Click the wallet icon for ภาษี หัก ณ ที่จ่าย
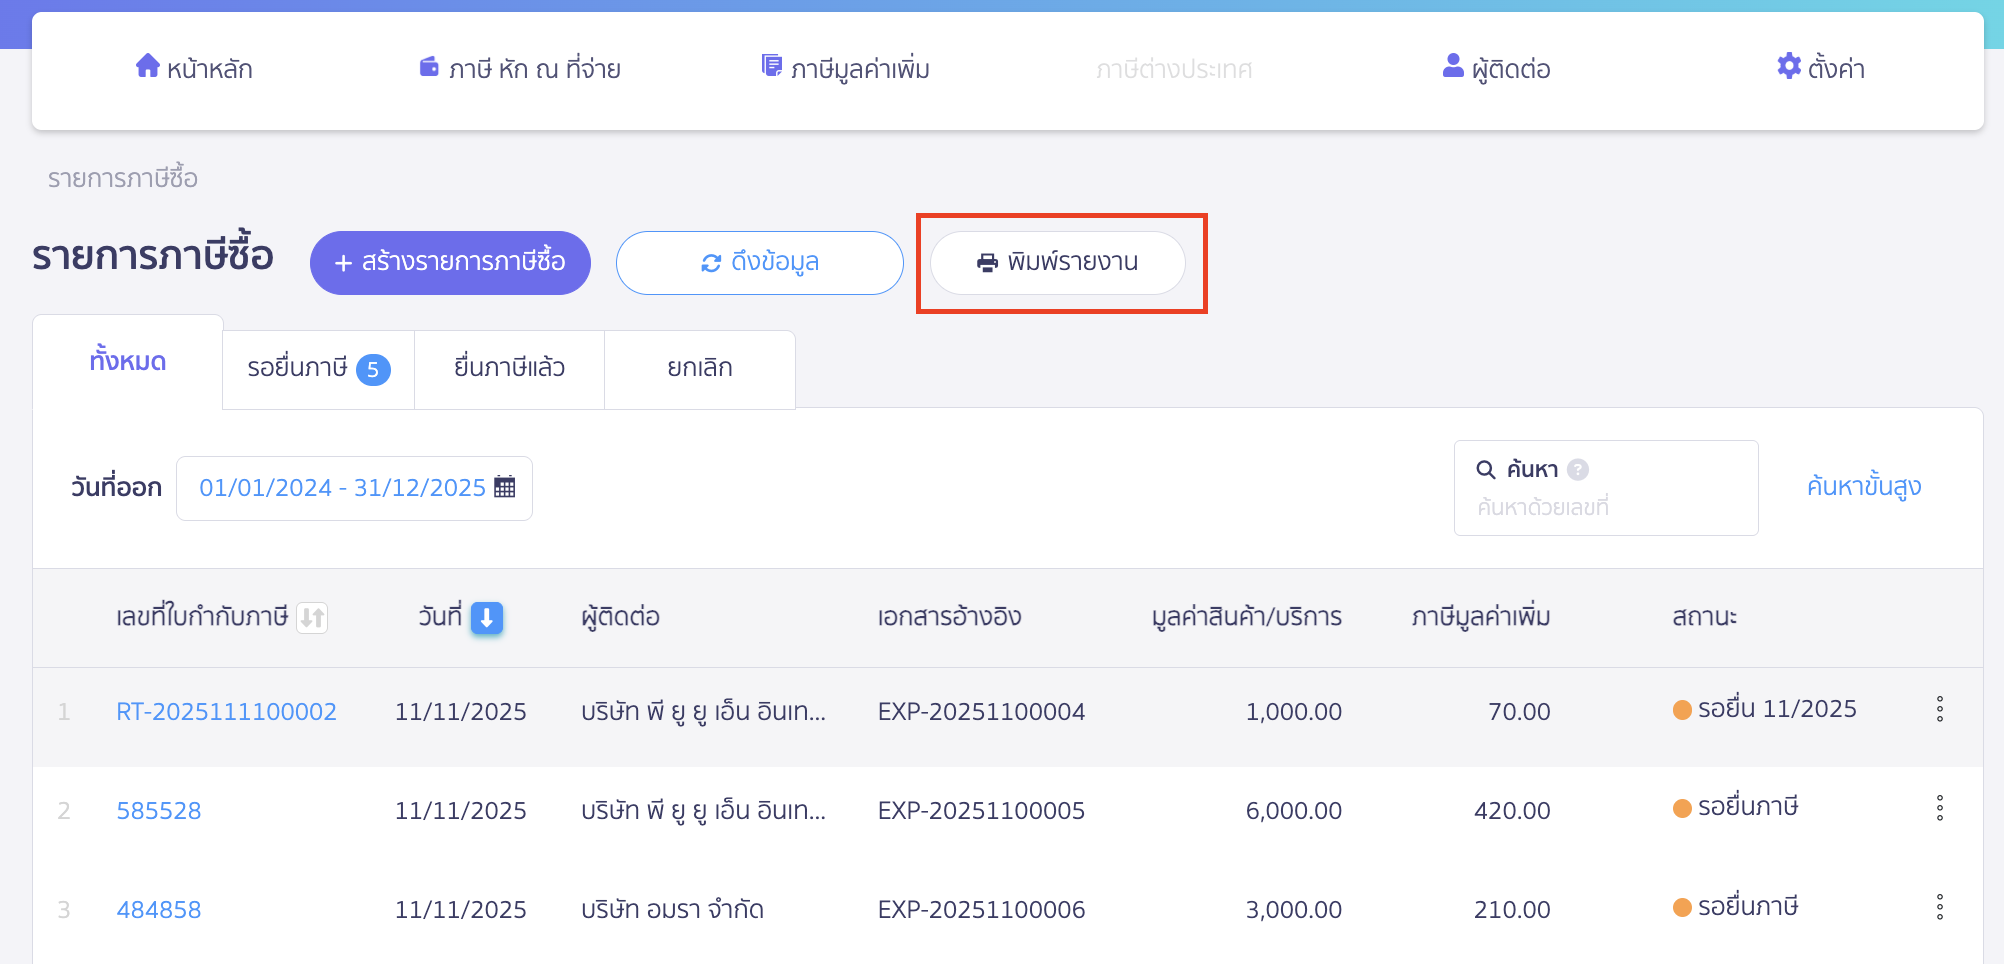This screenshot has height=964, width=2004. click(429, 67)
